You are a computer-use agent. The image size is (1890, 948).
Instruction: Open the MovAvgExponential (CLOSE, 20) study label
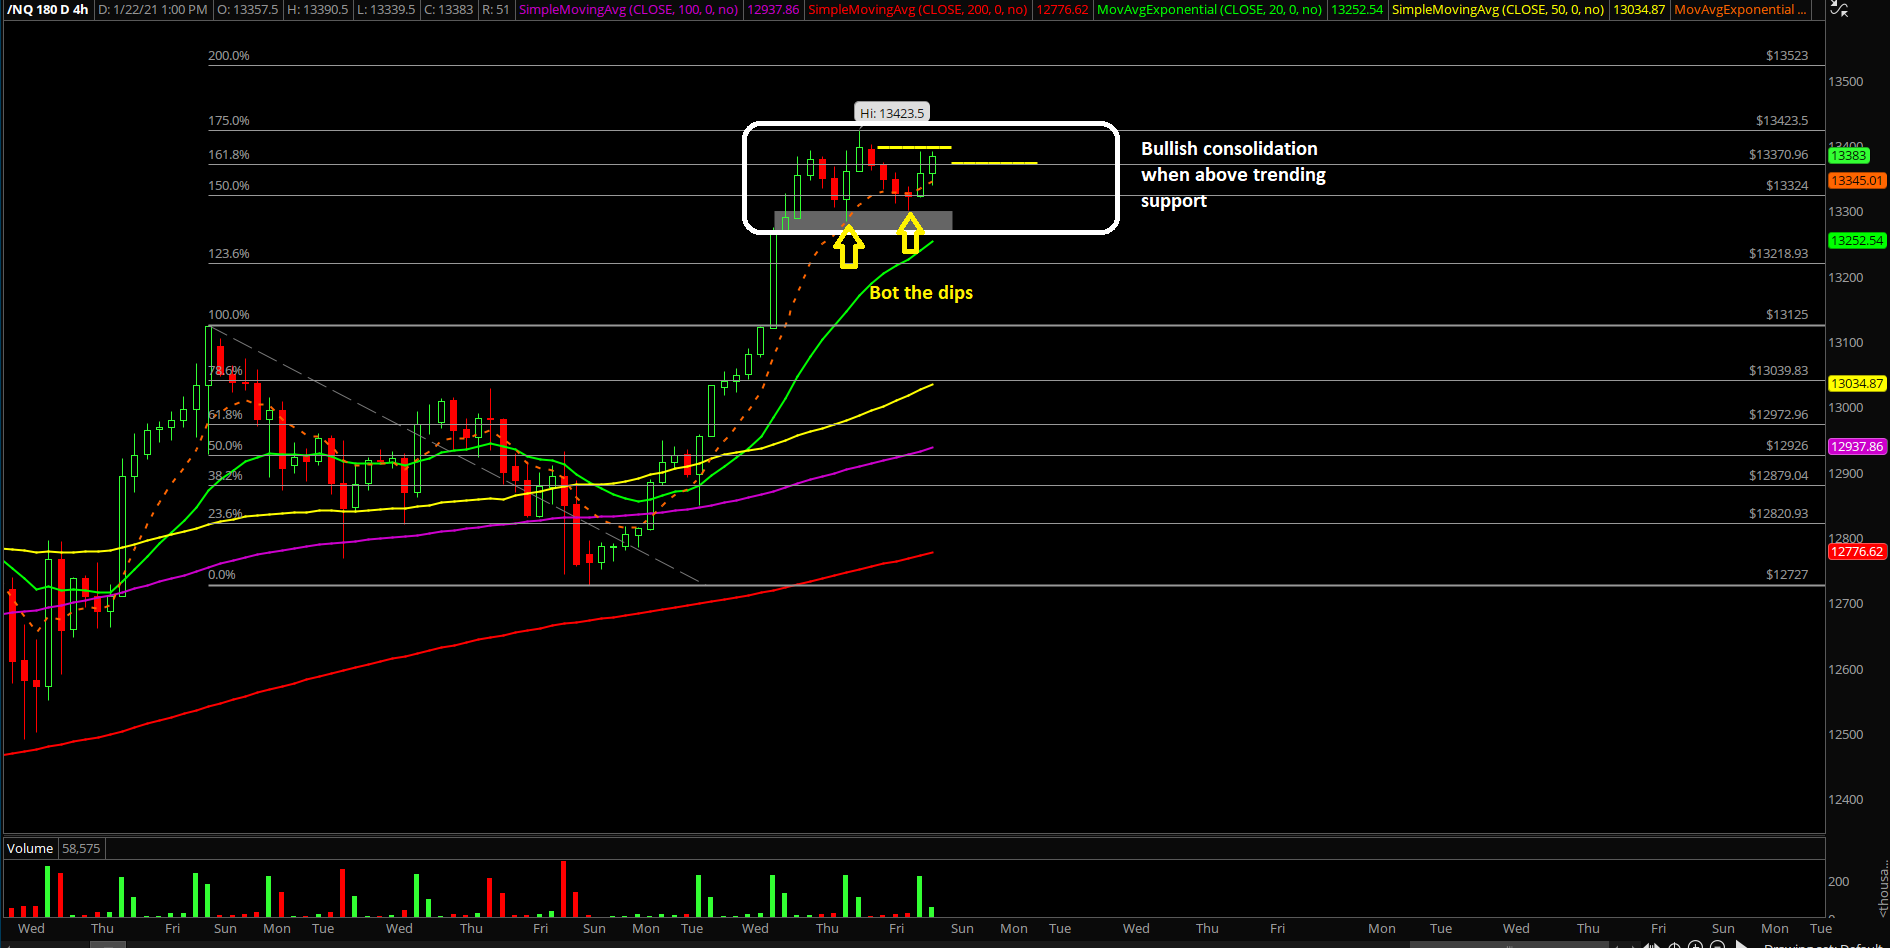(1209, 9)
